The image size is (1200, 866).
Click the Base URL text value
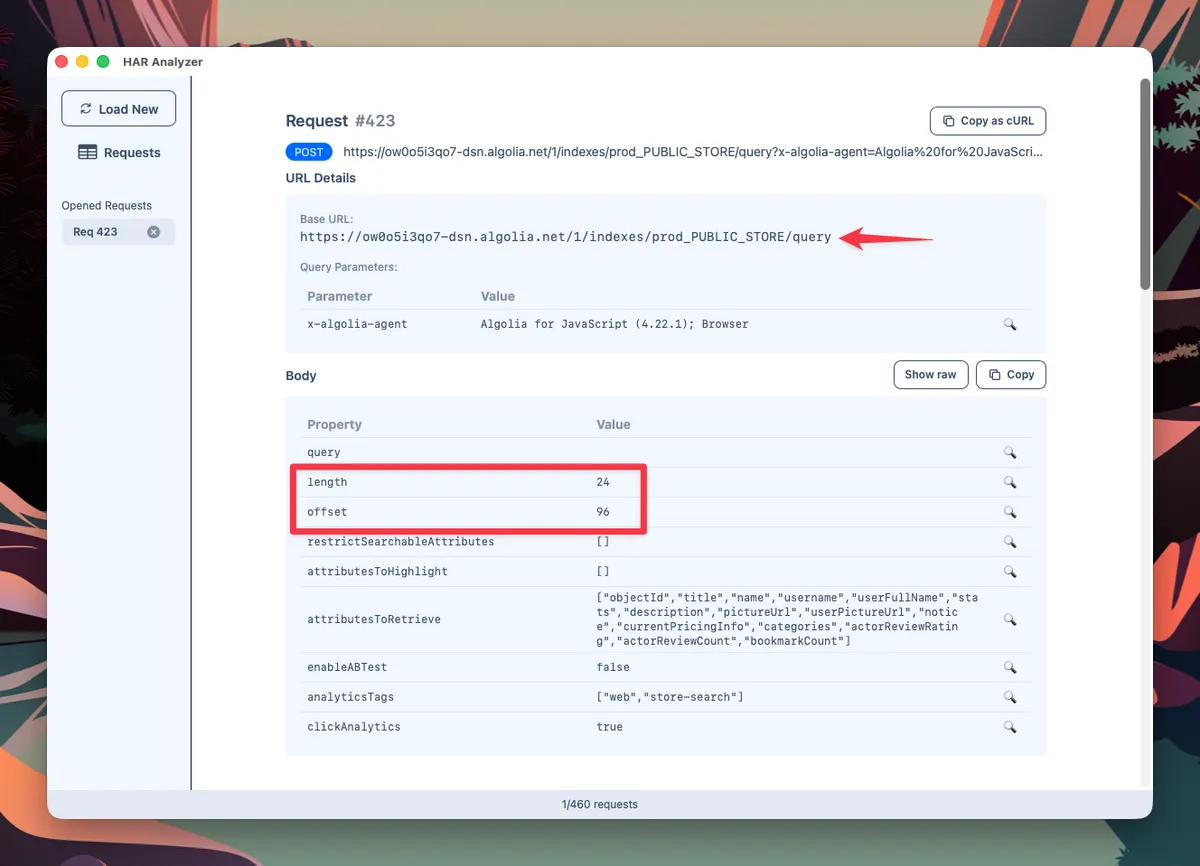pos(565,238)
